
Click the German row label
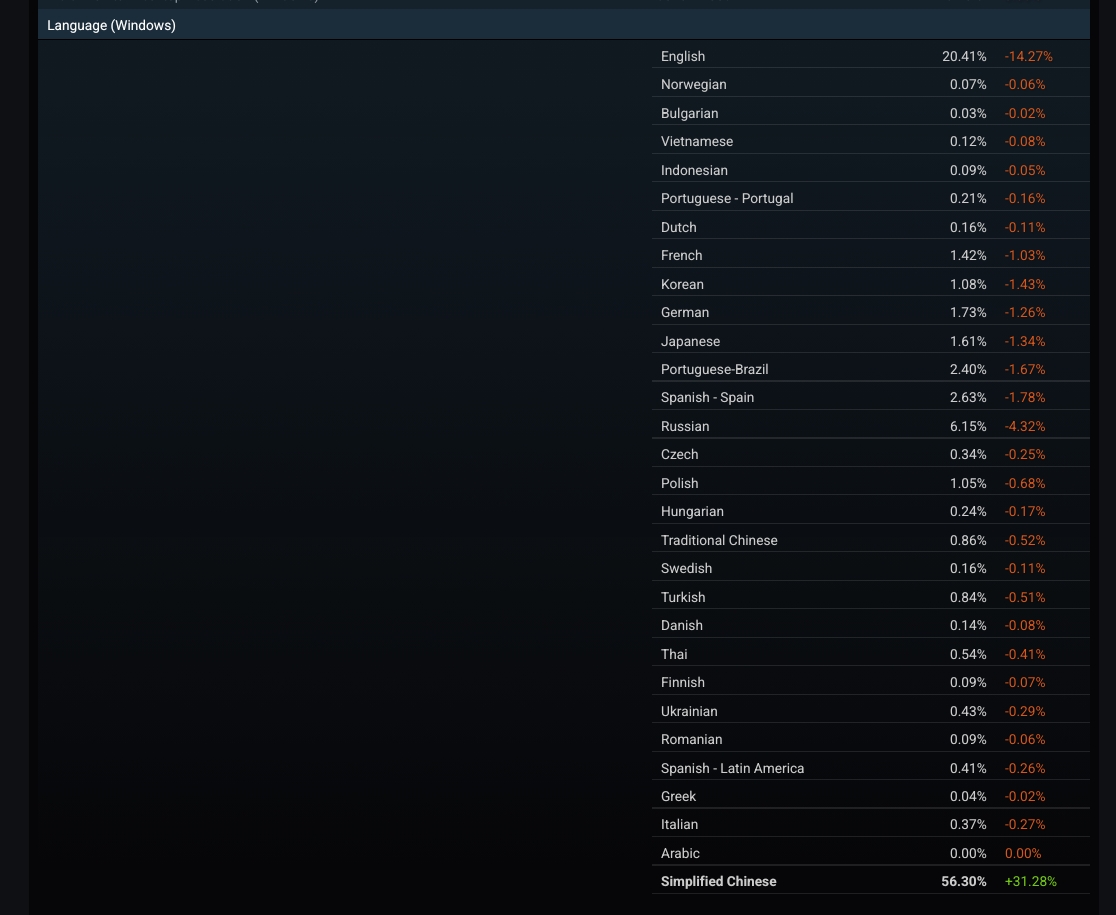click(685, 312)
